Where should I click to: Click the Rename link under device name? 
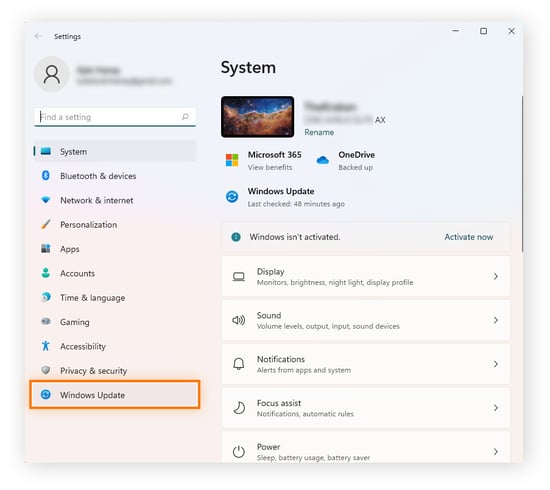(319, 132)
